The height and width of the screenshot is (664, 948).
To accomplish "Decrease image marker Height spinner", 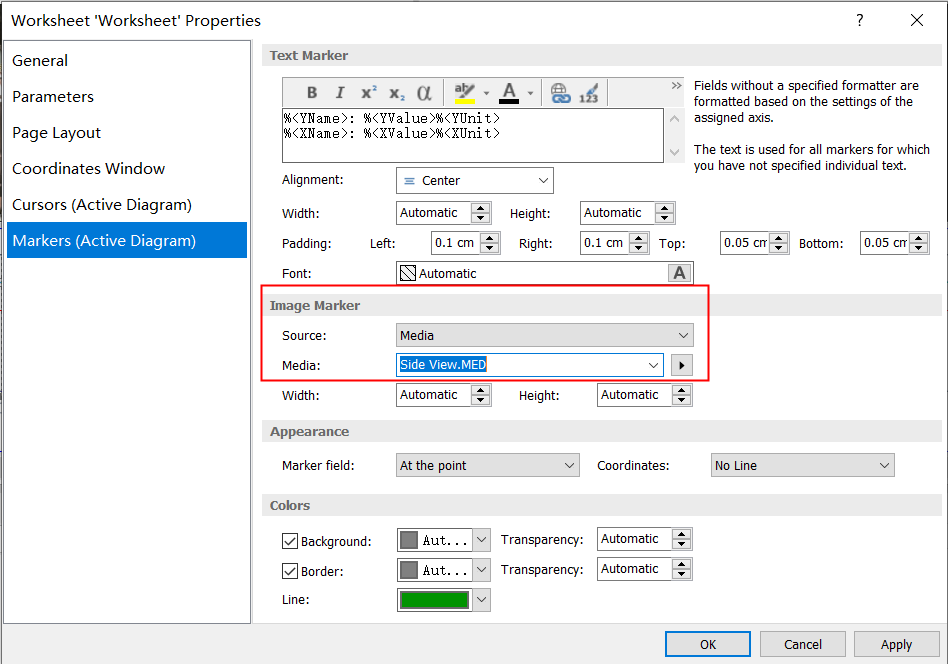I will point(681,400).
